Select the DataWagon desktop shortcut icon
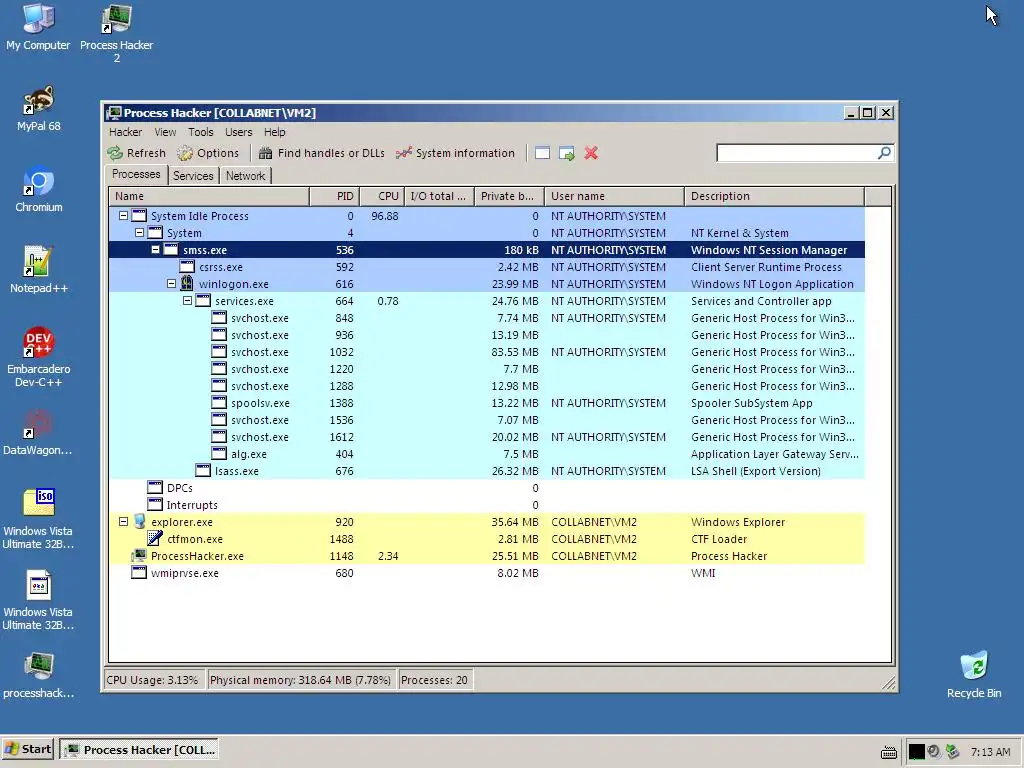The width and height of the screenshot is (1024, 768). (x=38, y=432)
